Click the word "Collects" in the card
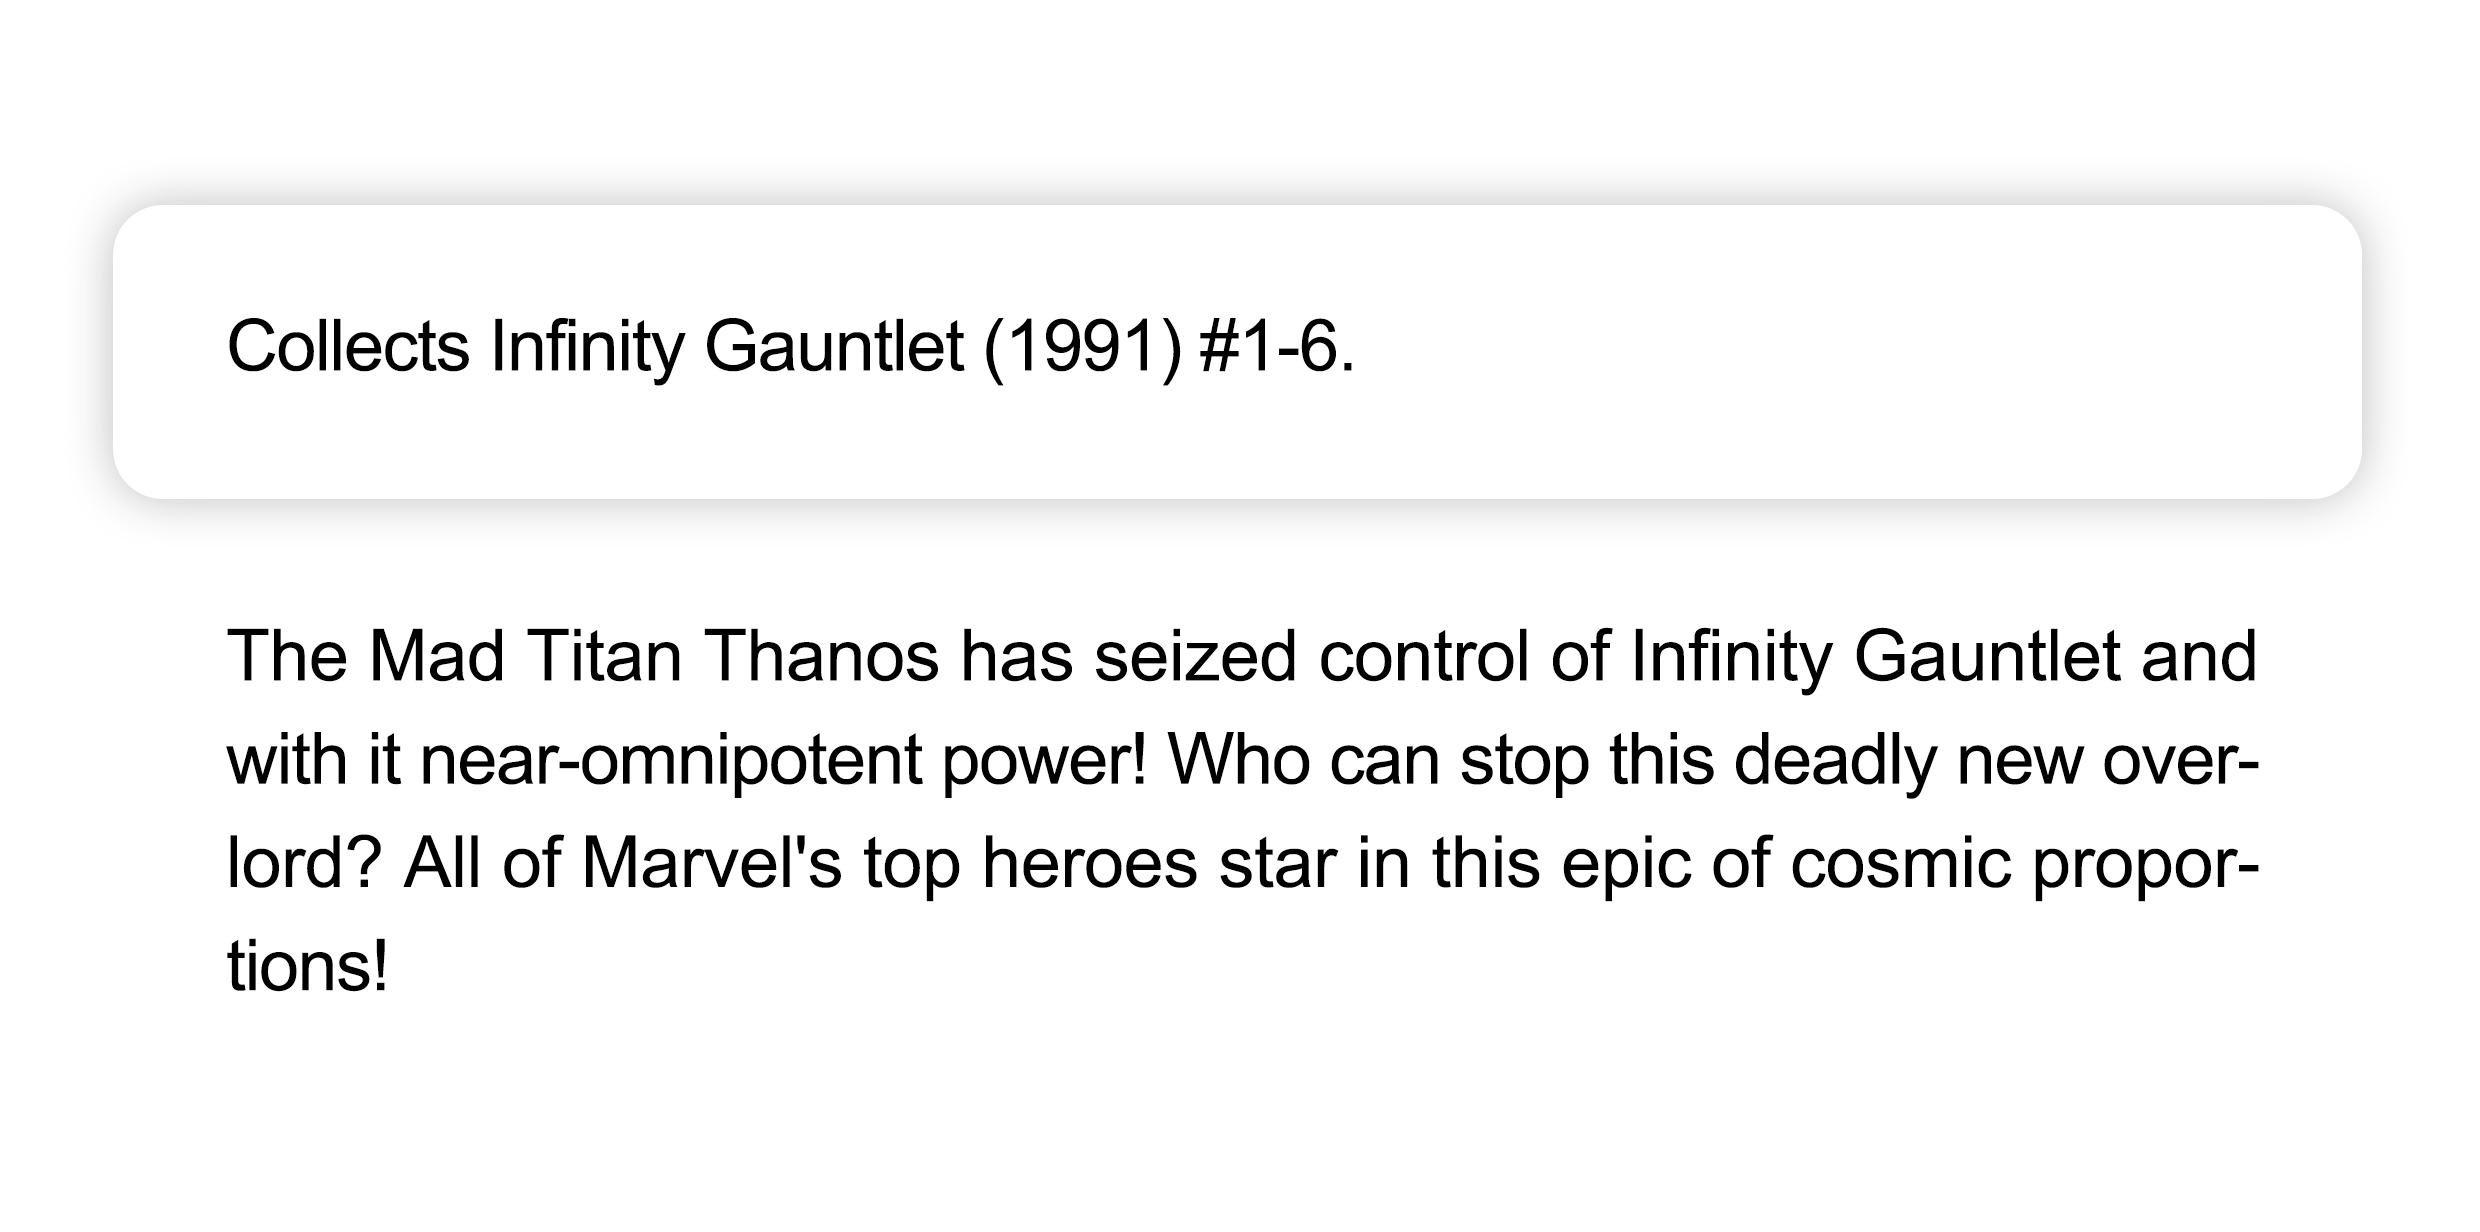2480x1232 pixels. (x=348, y=347)
